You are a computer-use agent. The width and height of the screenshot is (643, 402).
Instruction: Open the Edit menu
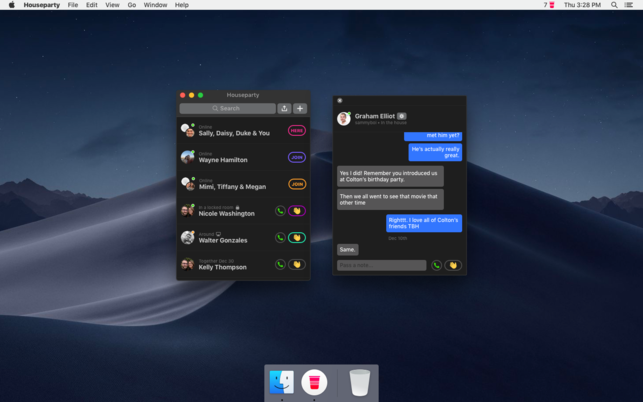91,5
